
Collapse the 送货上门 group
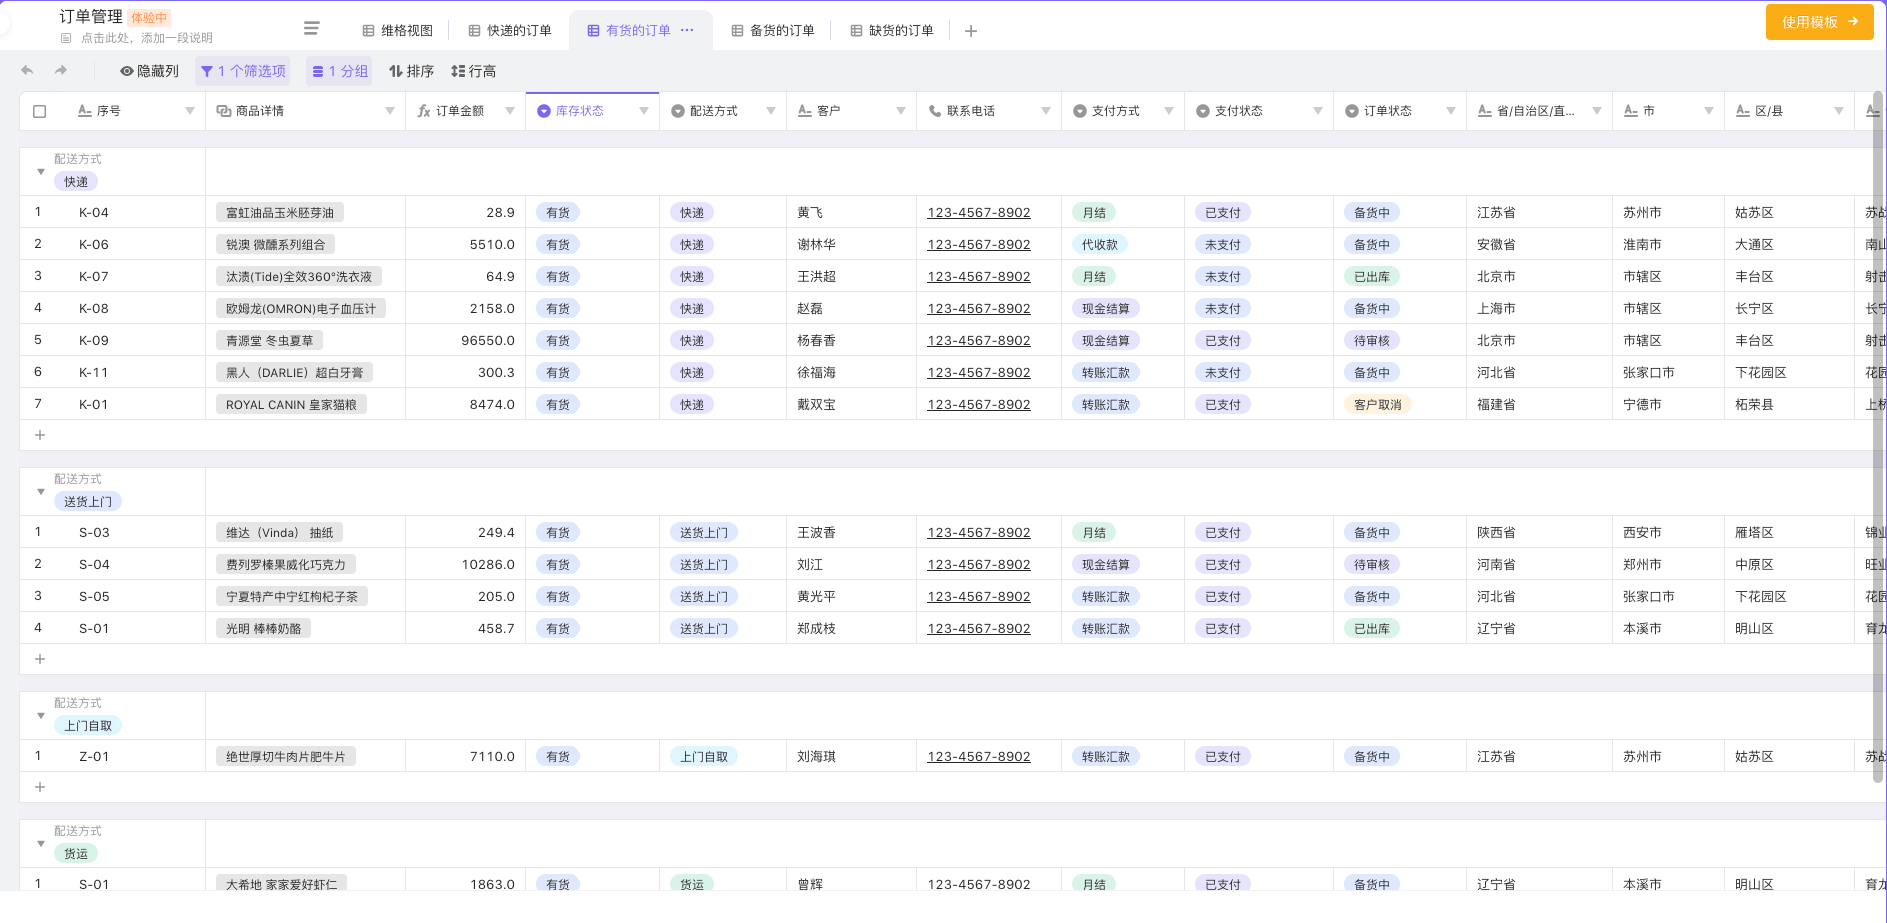[41, 492]
